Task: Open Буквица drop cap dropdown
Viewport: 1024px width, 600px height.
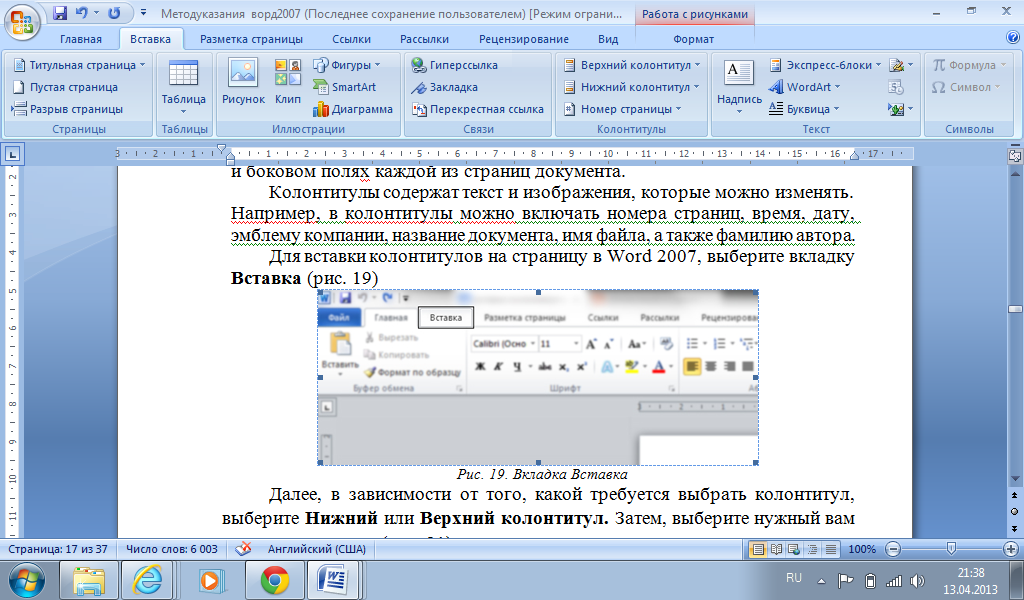Action: (x=804, y=109)
